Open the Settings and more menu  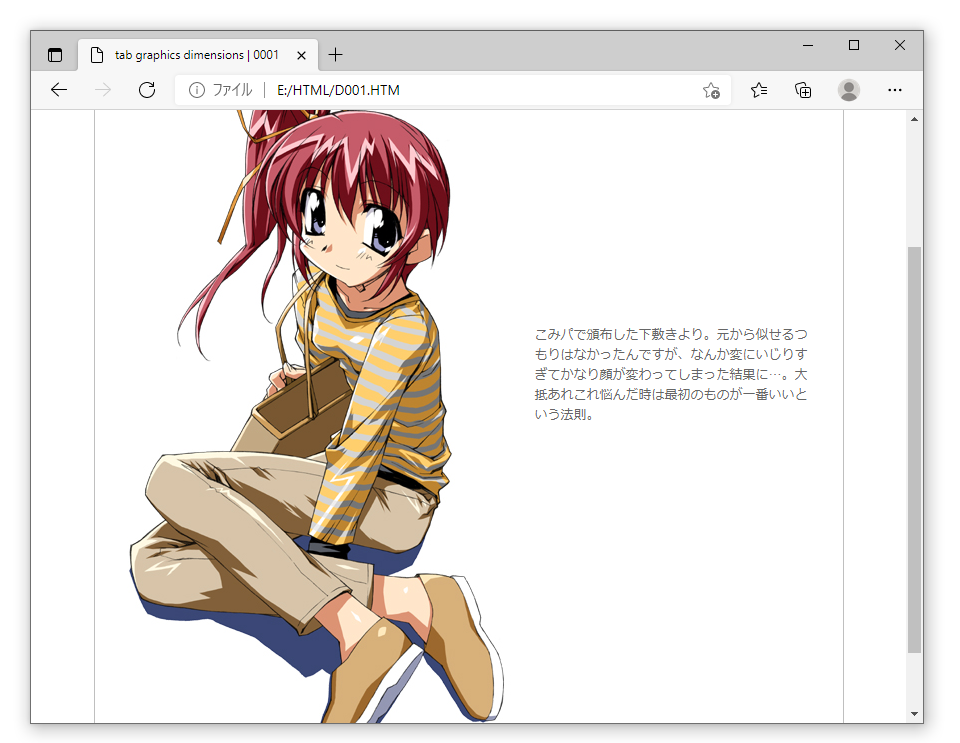(895, 90)
